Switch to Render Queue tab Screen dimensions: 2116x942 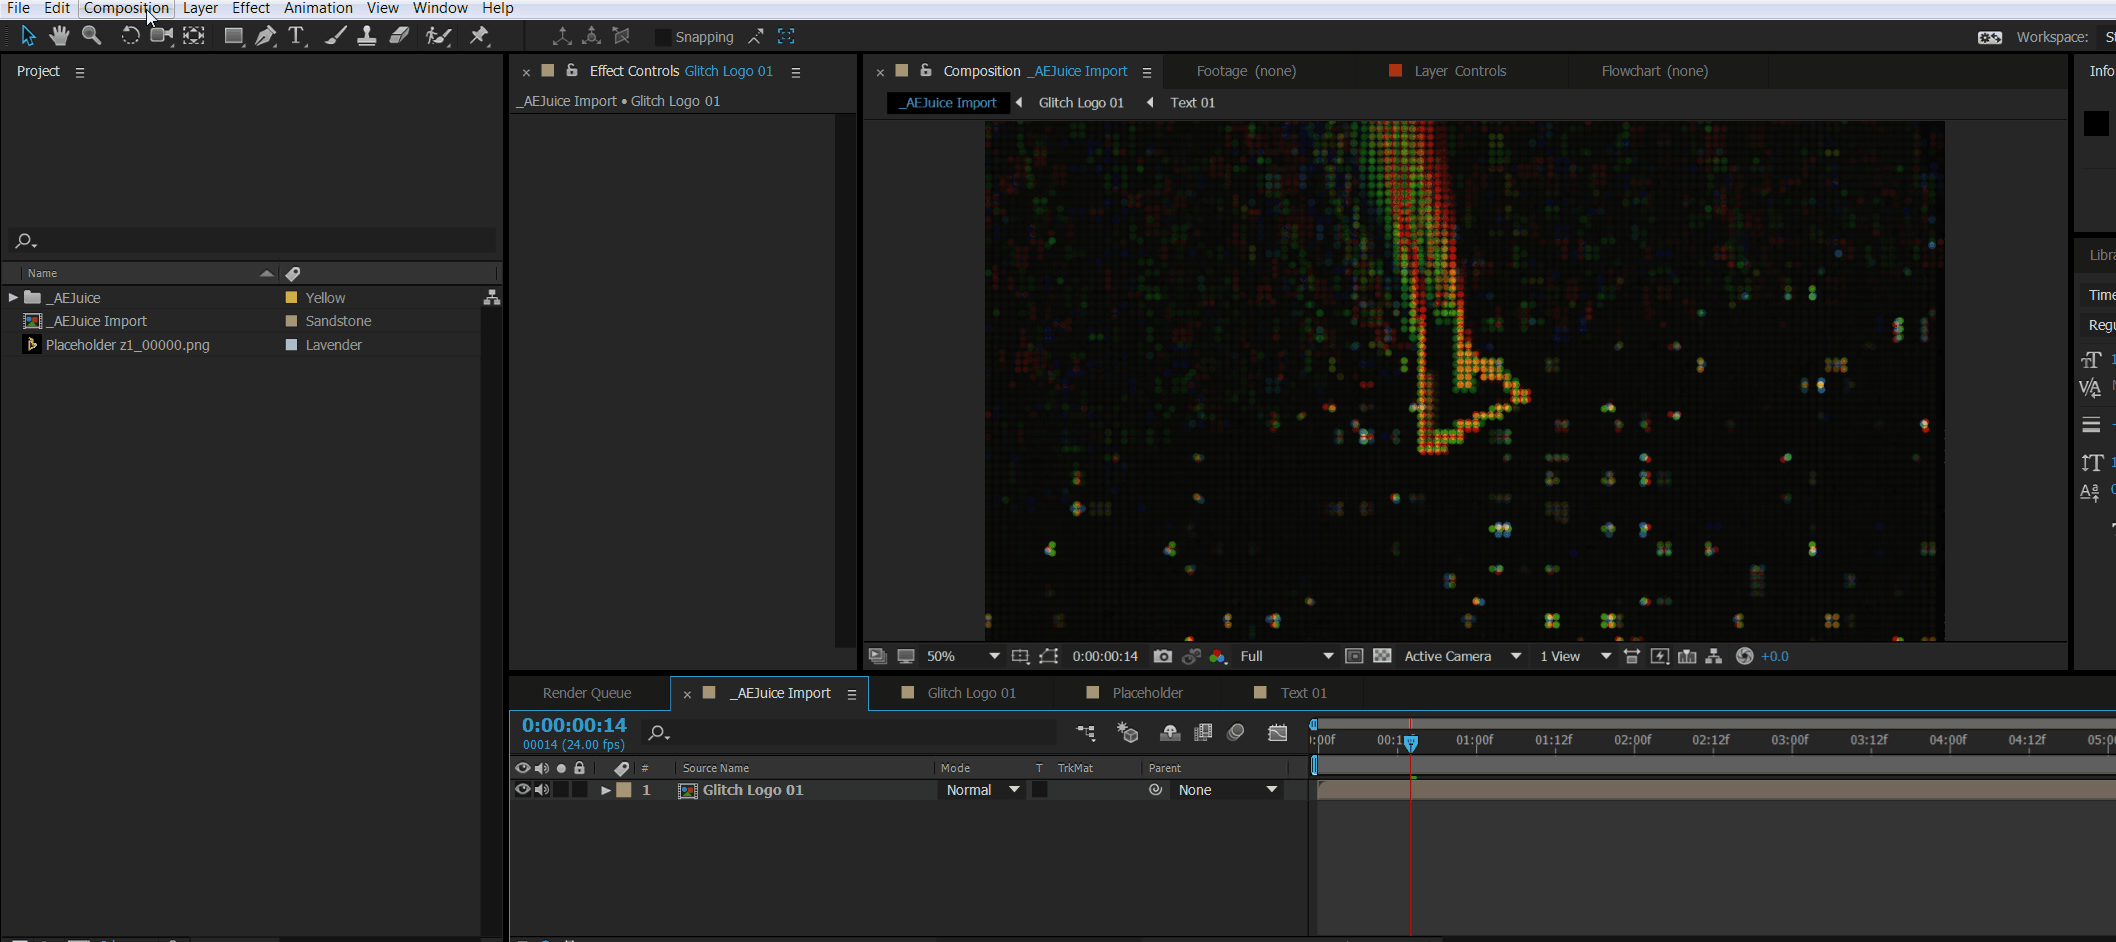tap(587, 693)
